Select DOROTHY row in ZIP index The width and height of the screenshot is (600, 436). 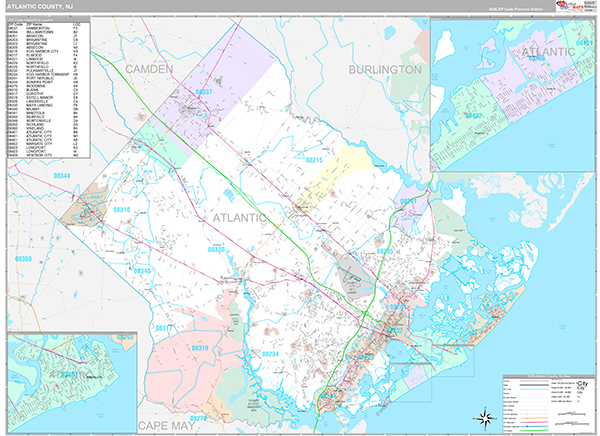44,93
